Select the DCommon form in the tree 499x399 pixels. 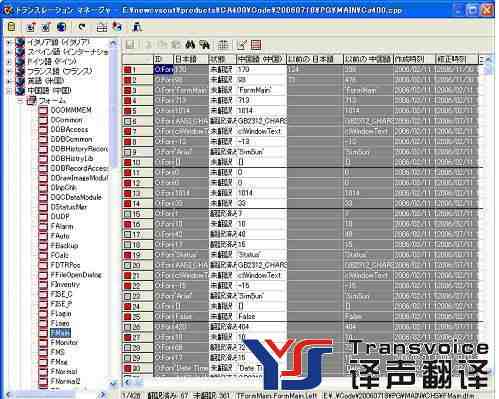66,120
